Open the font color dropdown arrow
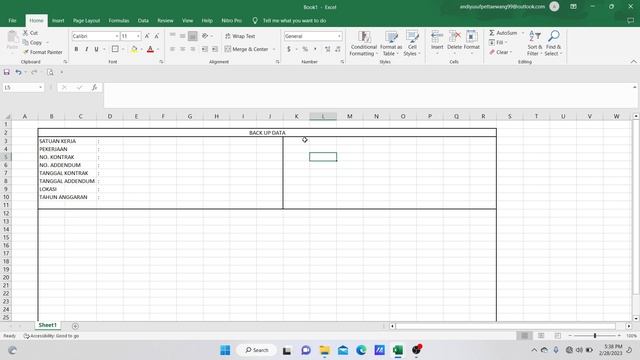 tap(158, 49)
